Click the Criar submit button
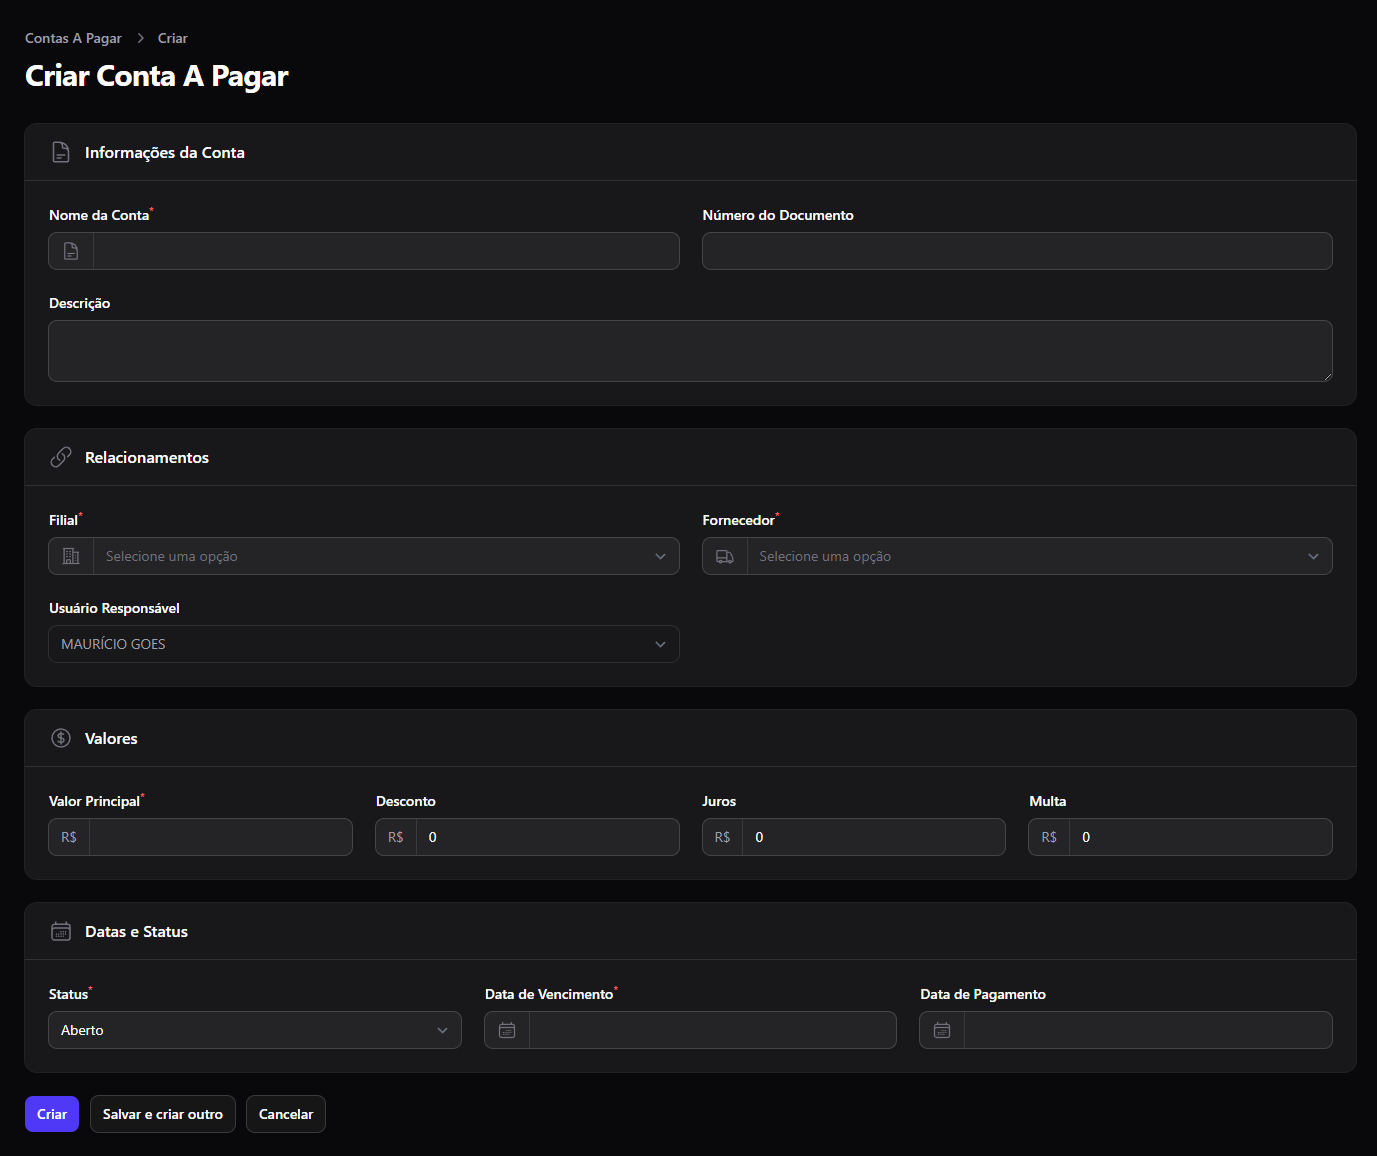This screenshot has height=1156, width=1377. (52, 1114)
